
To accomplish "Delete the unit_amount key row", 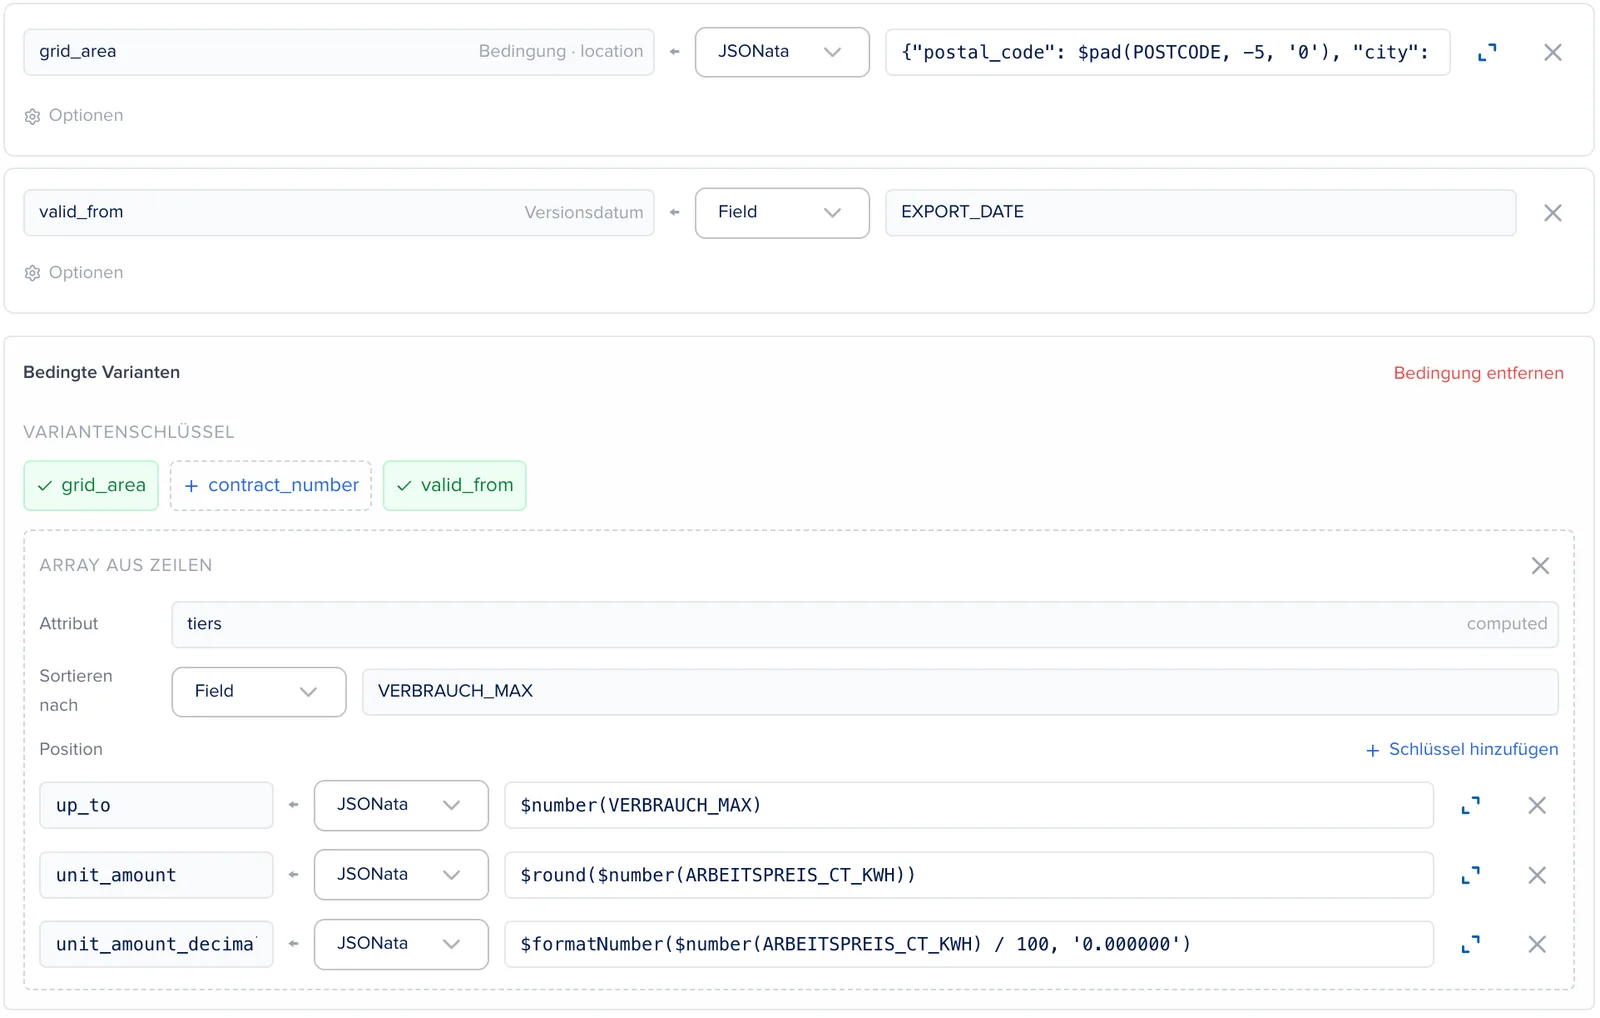I will (x=1537, y=875).
